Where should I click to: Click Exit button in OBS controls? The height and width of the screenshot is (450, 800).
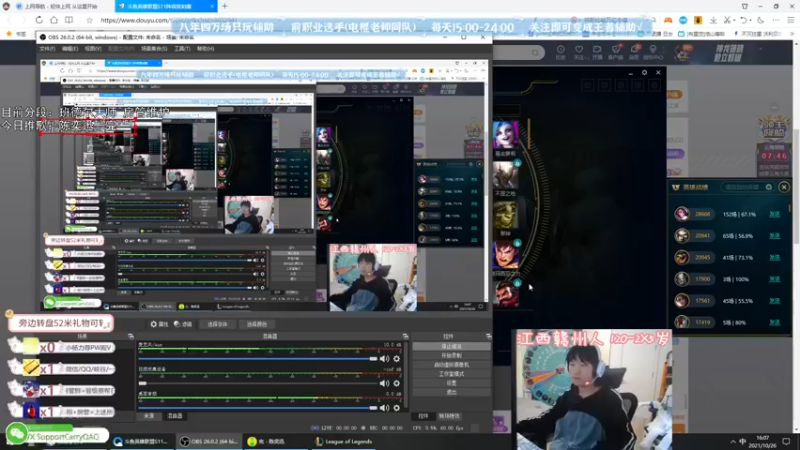(452, 392)
